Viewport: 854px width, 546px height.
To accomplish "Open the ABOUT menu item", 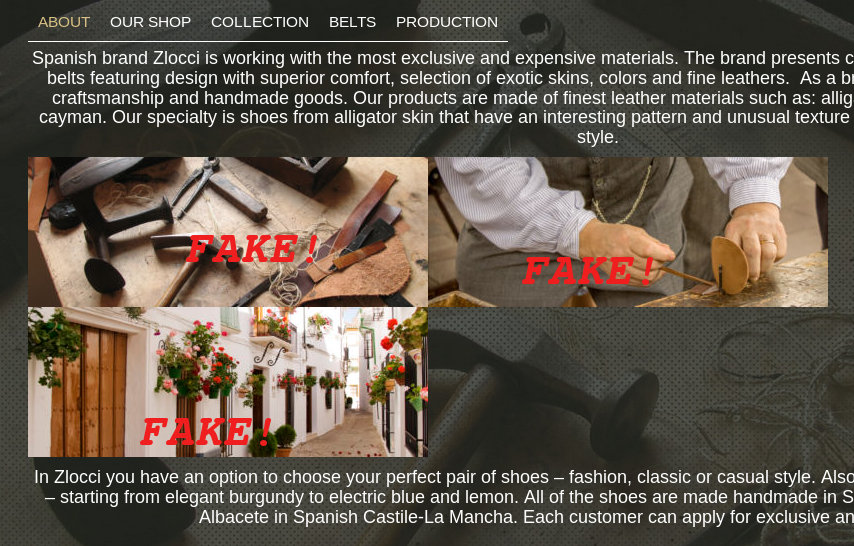I will tap(64, 22).
